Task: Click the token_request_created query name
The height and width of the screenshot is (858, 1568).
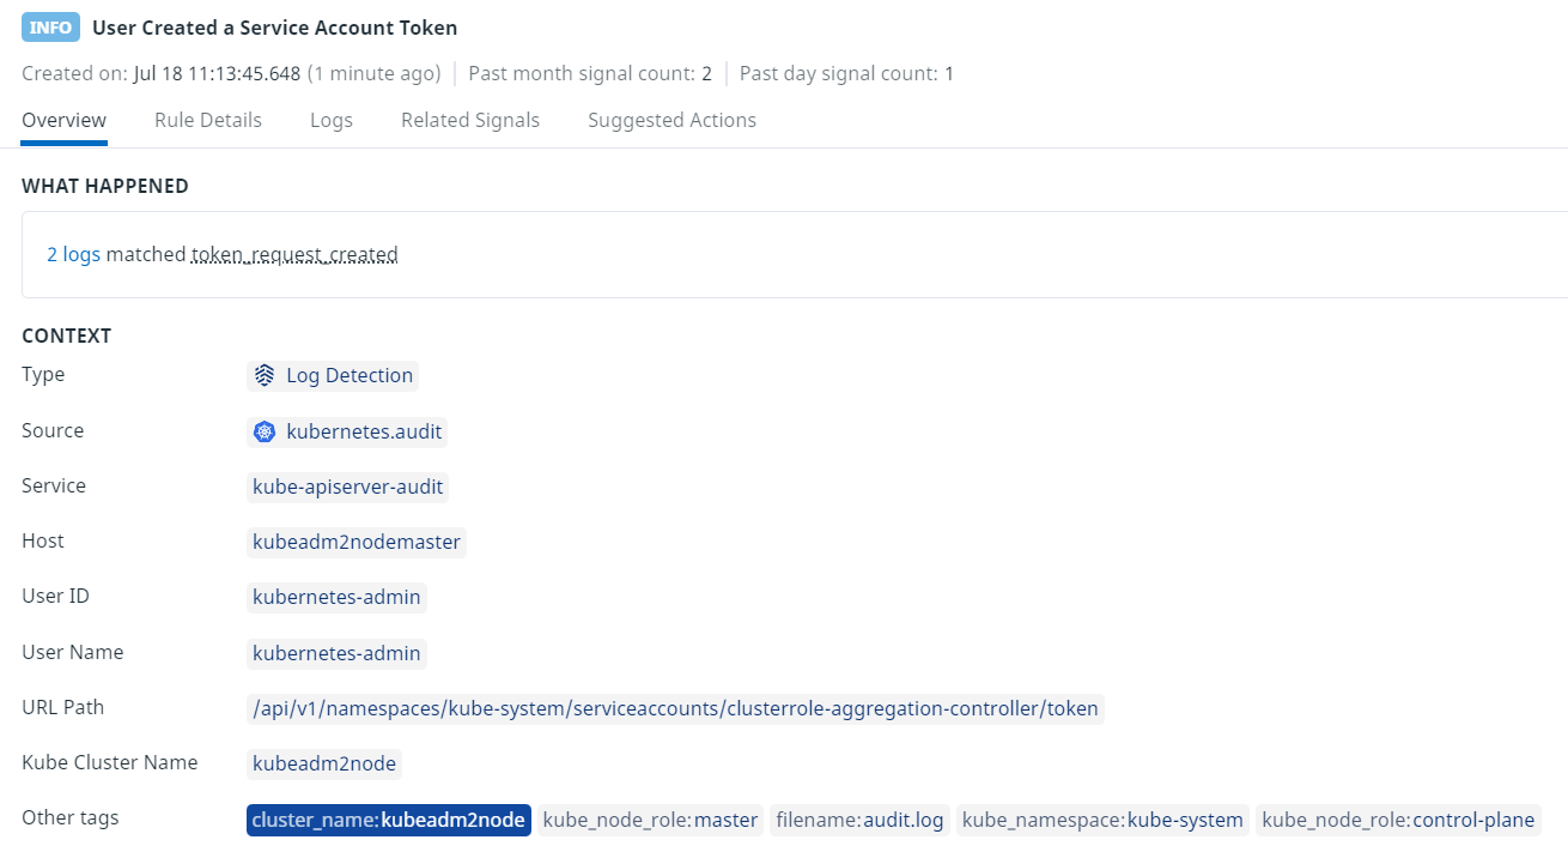Action: 294,254
